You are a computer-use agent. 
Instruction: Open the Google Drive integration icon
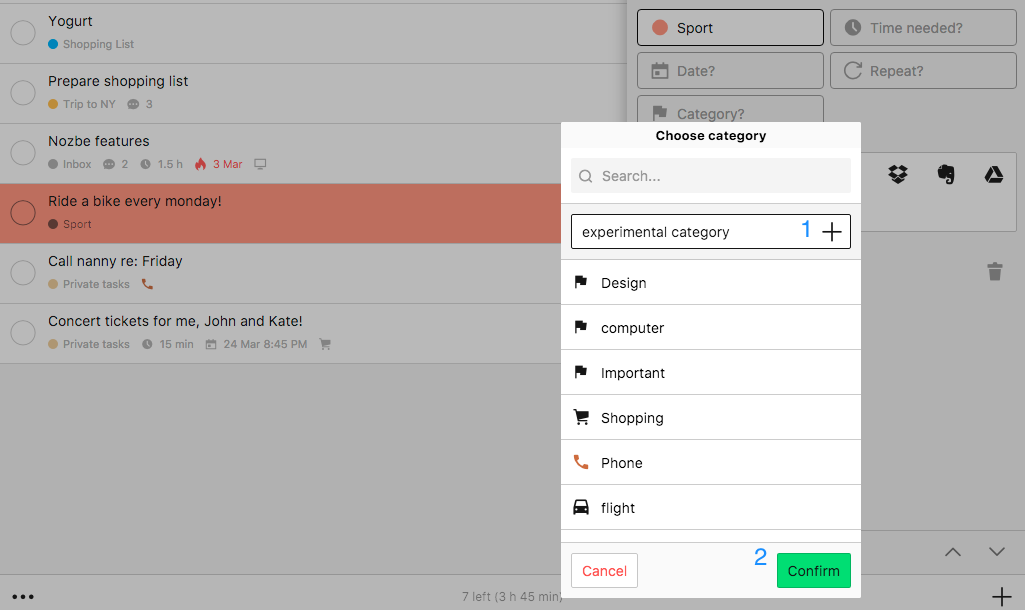point(993,174)
